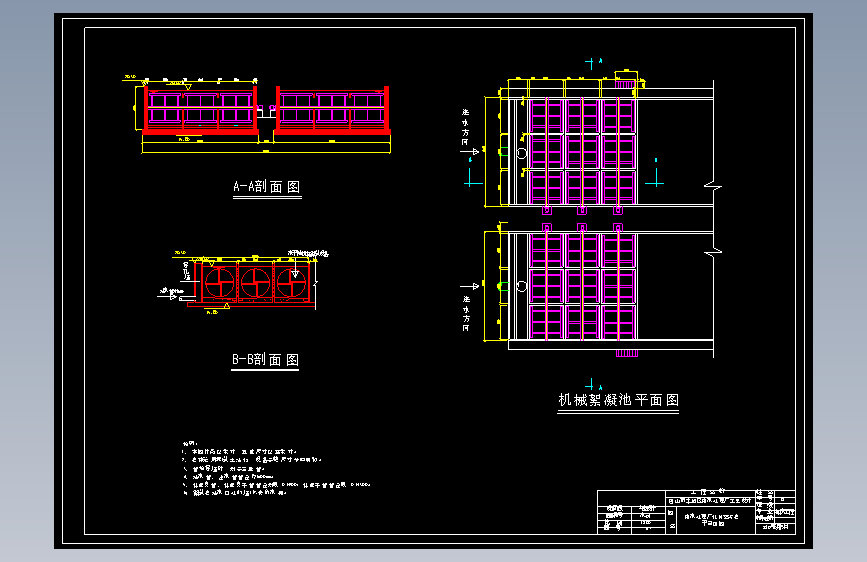
Task: Click the title block table at bottom right
Action: [696, 512]
